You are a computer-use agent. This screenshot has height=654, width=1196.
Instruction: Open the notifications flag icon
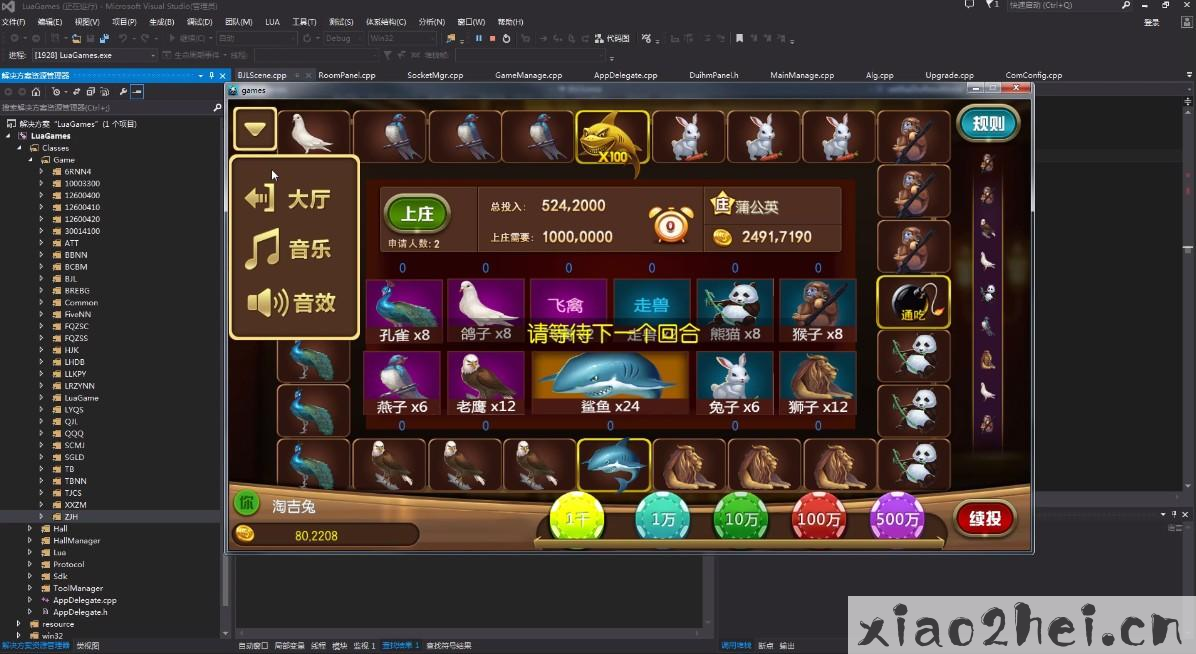[x=992, y=5]
